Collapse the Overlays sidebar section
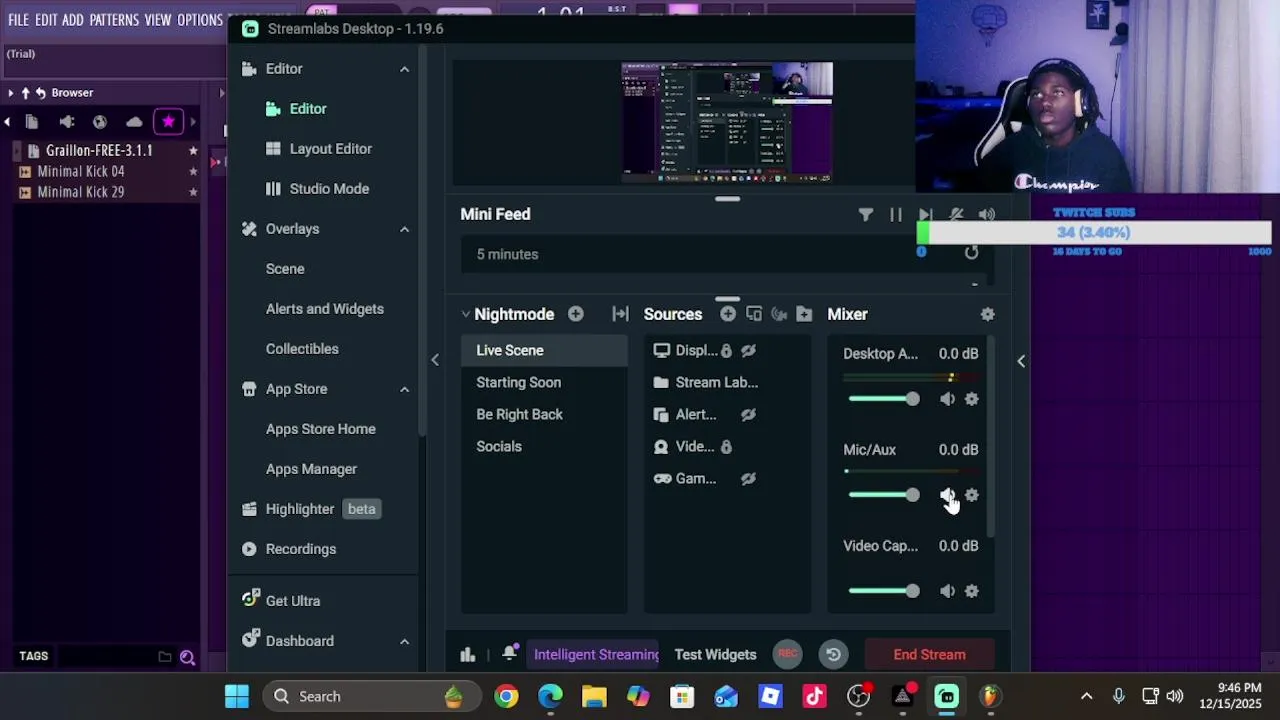Screen dimensions: 1280x720 point(404,229)
